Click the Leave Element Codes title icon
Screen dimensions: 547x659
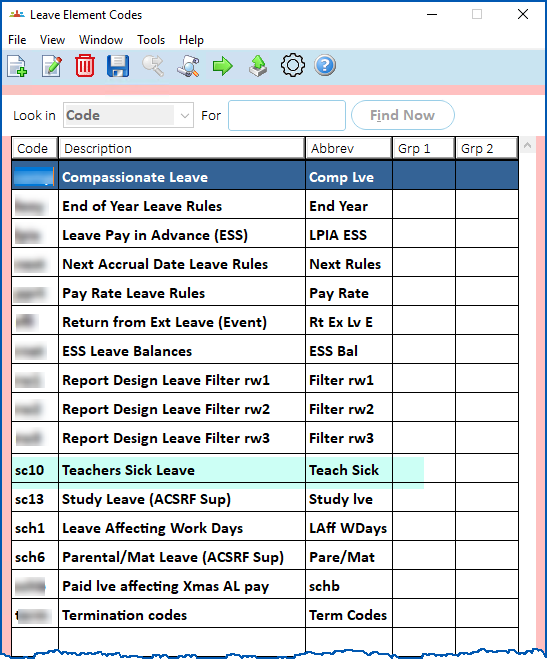[x=17, y=15]
